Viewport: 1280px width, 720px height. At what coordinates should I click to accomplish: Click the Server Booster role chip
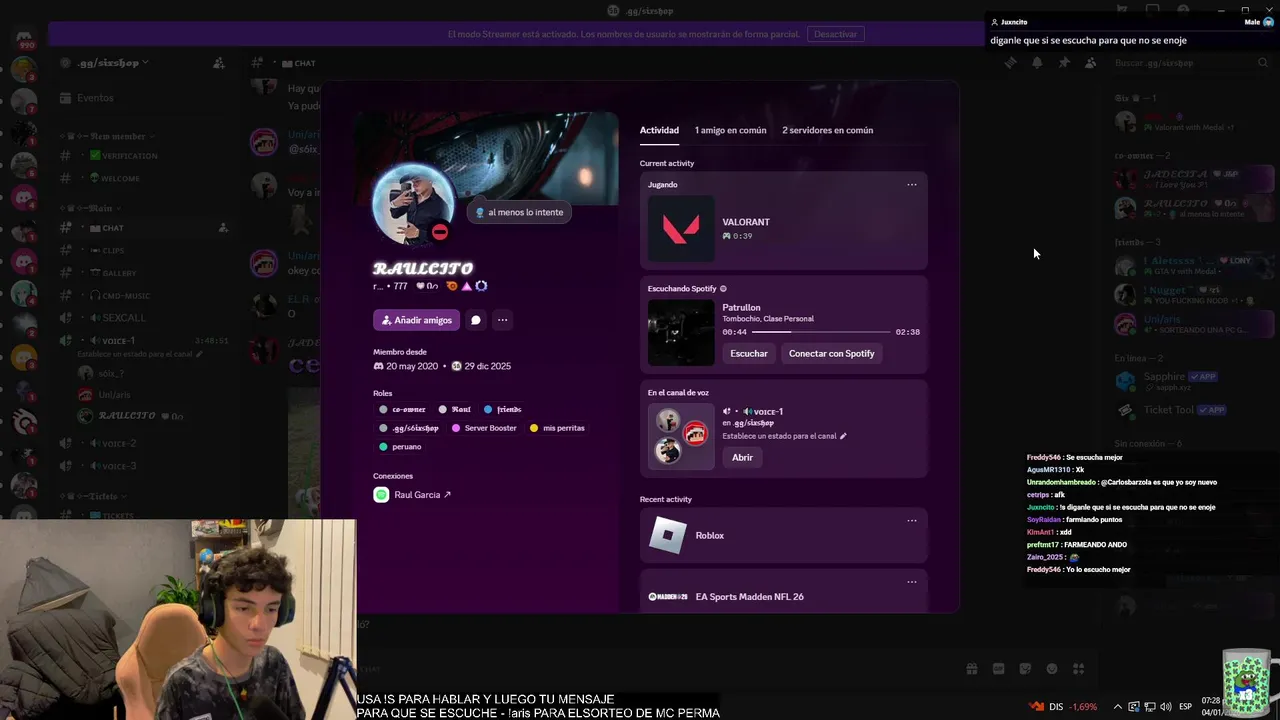click(x=484, y=428)
